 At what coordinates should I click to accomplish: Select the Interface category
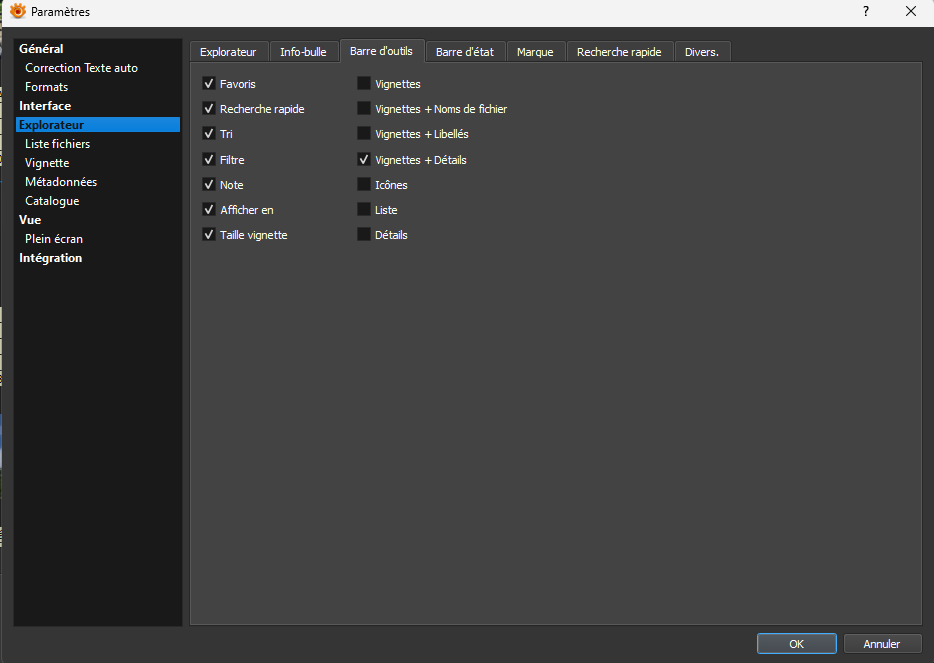pyautogui.click(x=45, y=106)
